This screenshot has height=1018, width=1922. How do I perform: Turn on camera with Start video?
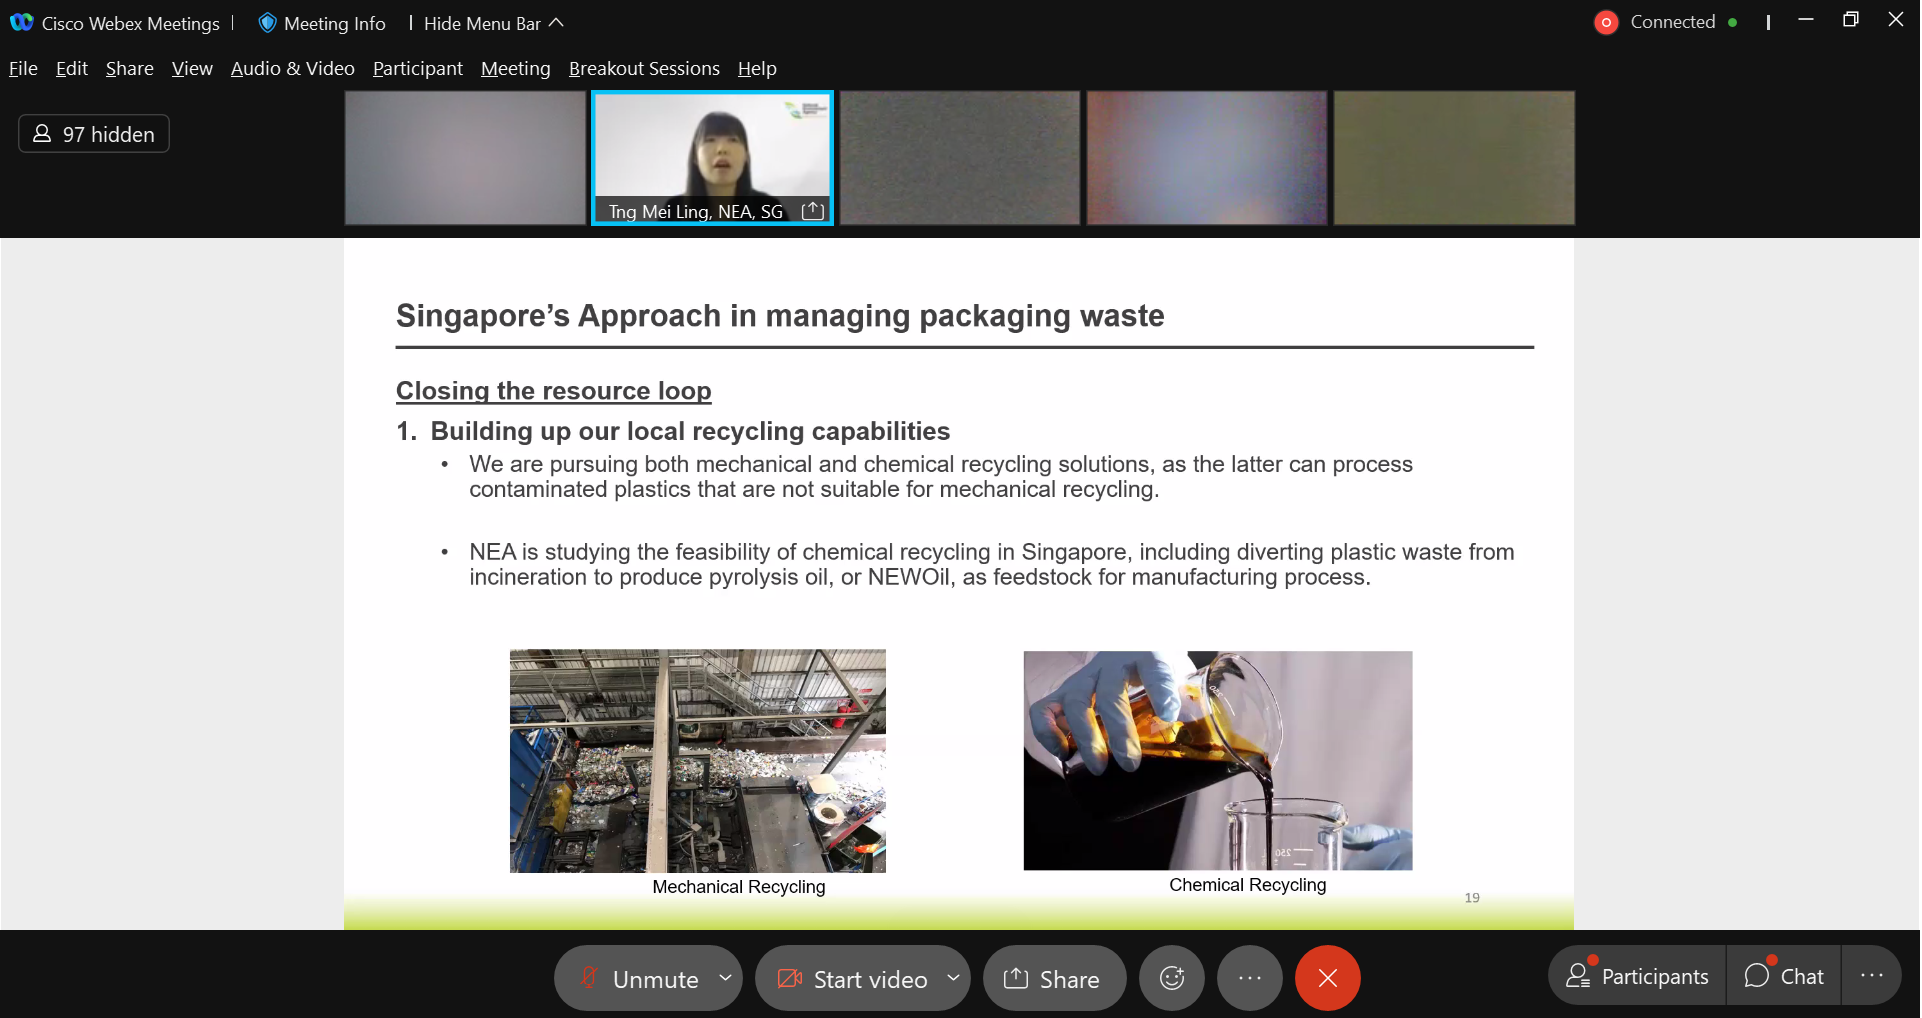853,979
